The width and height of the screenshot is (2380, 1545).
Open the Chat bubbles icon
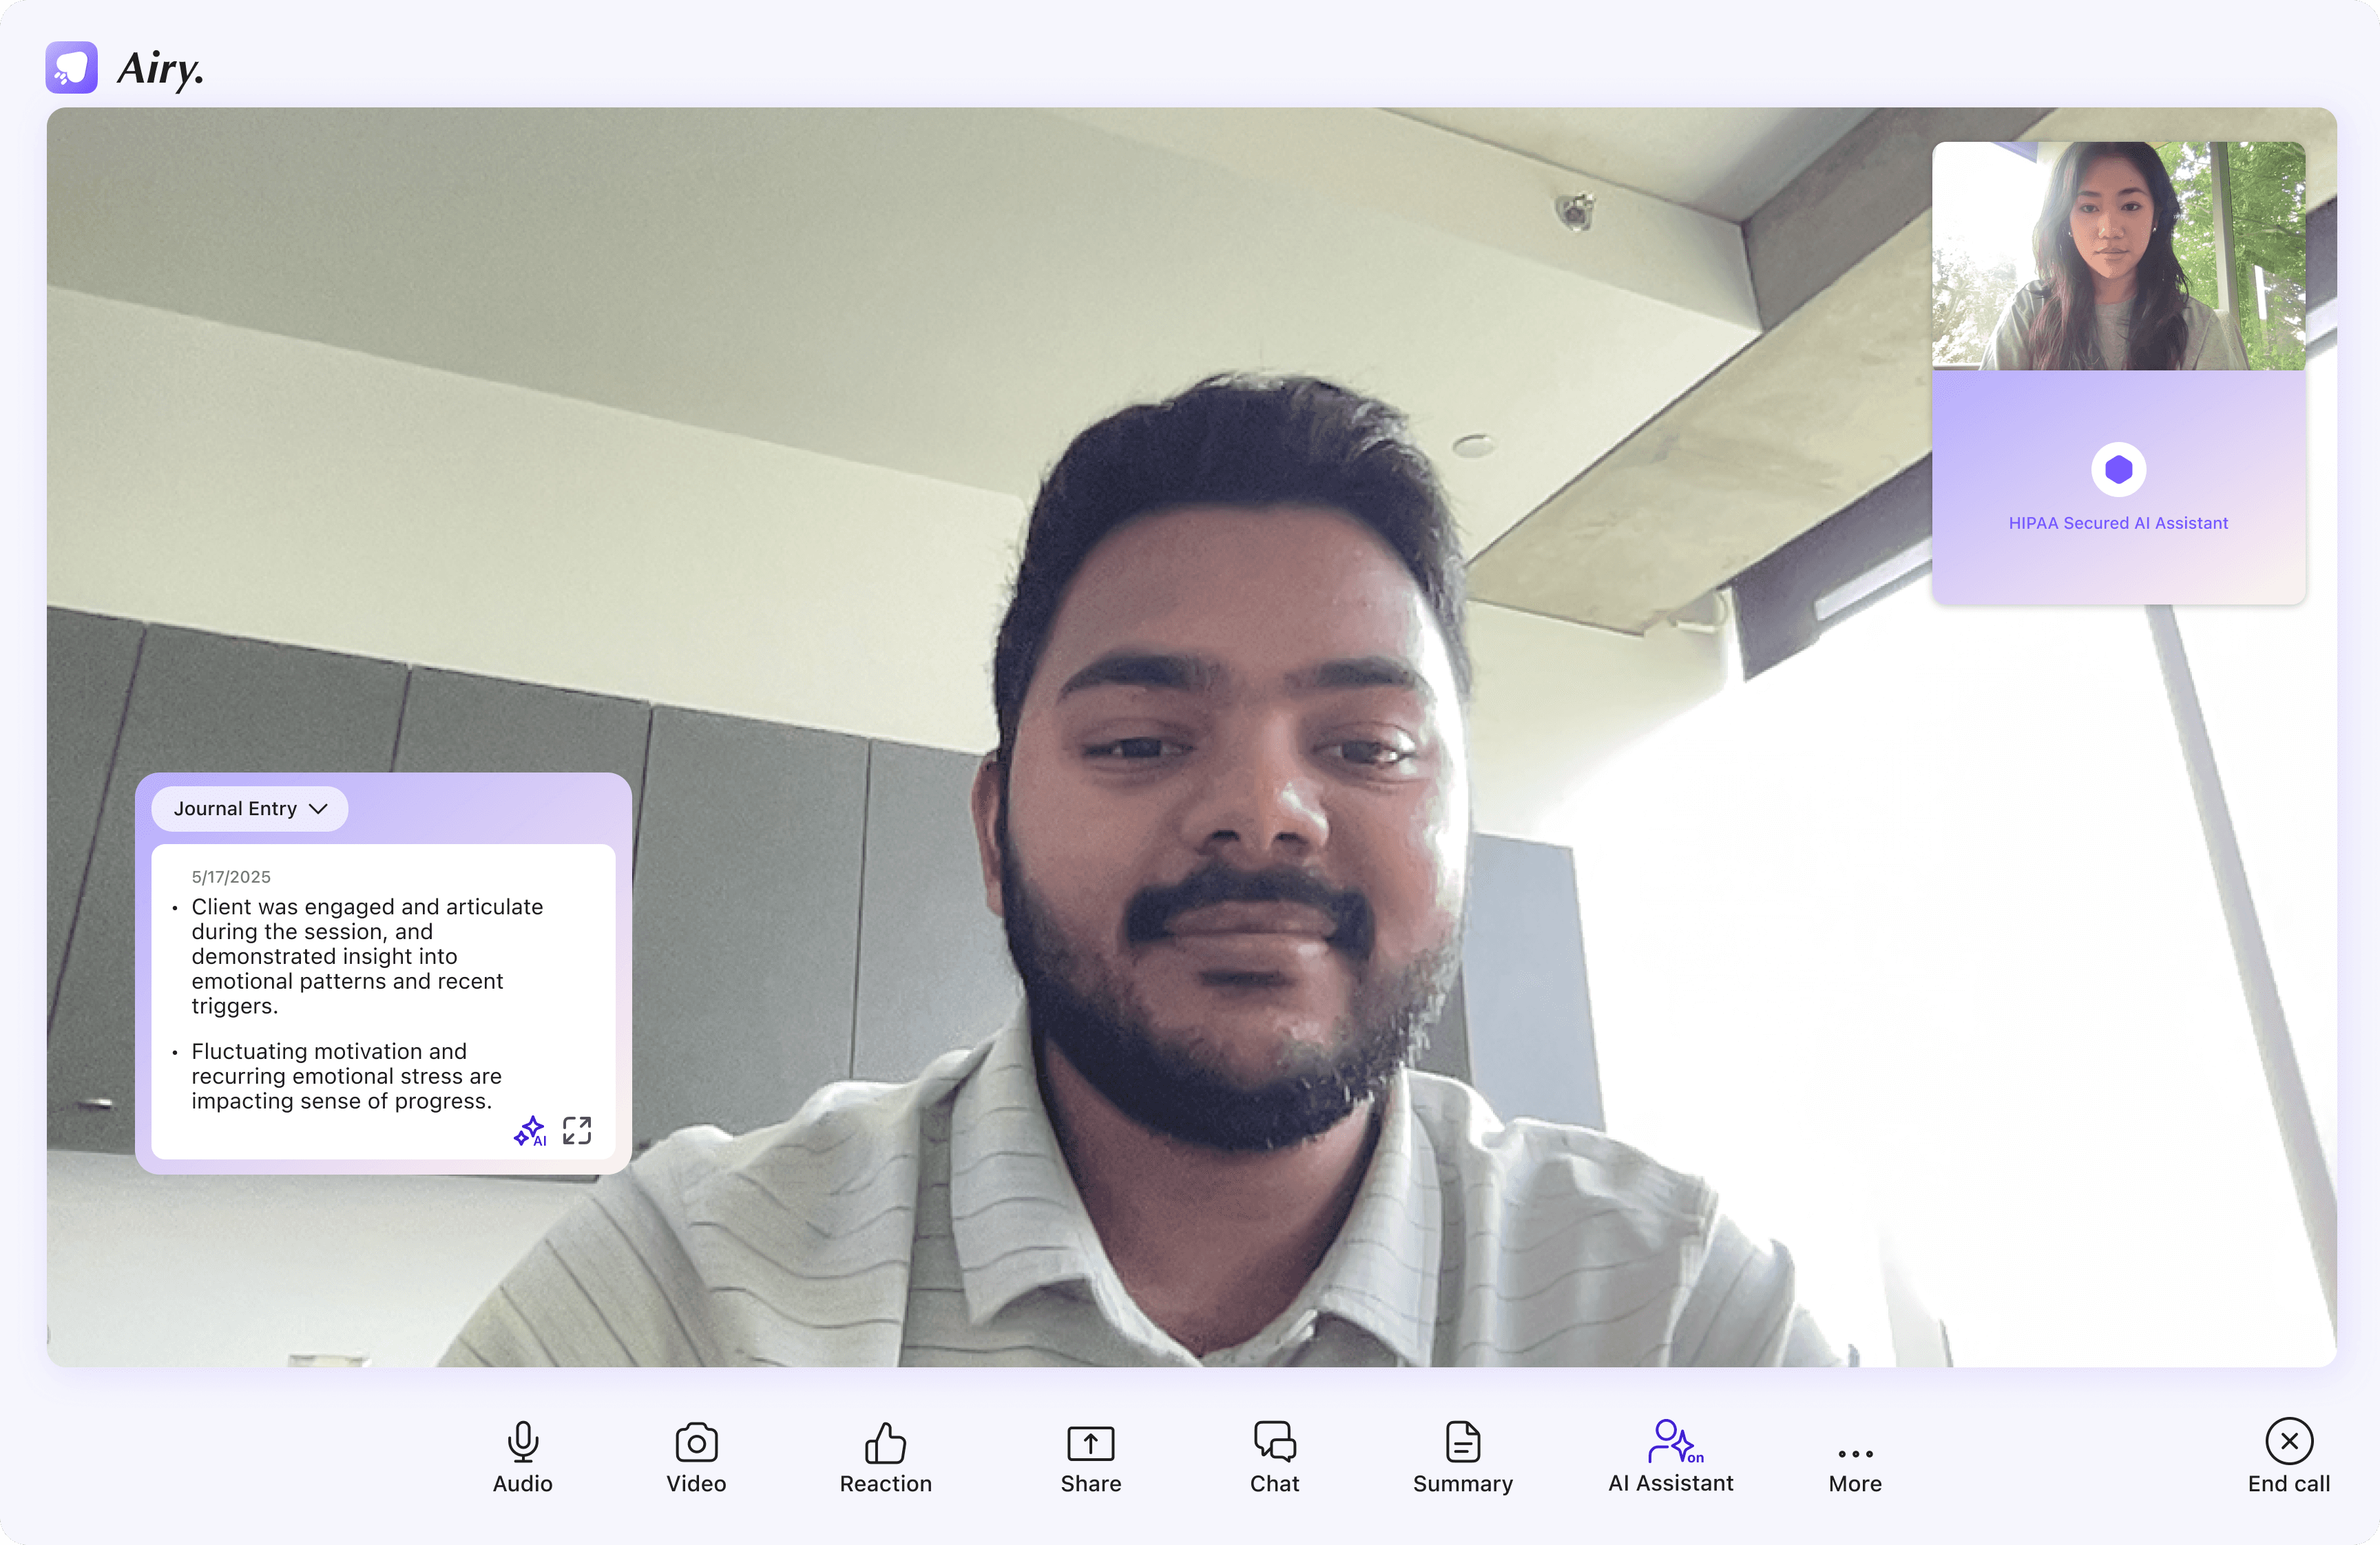pos(1274,1441)
